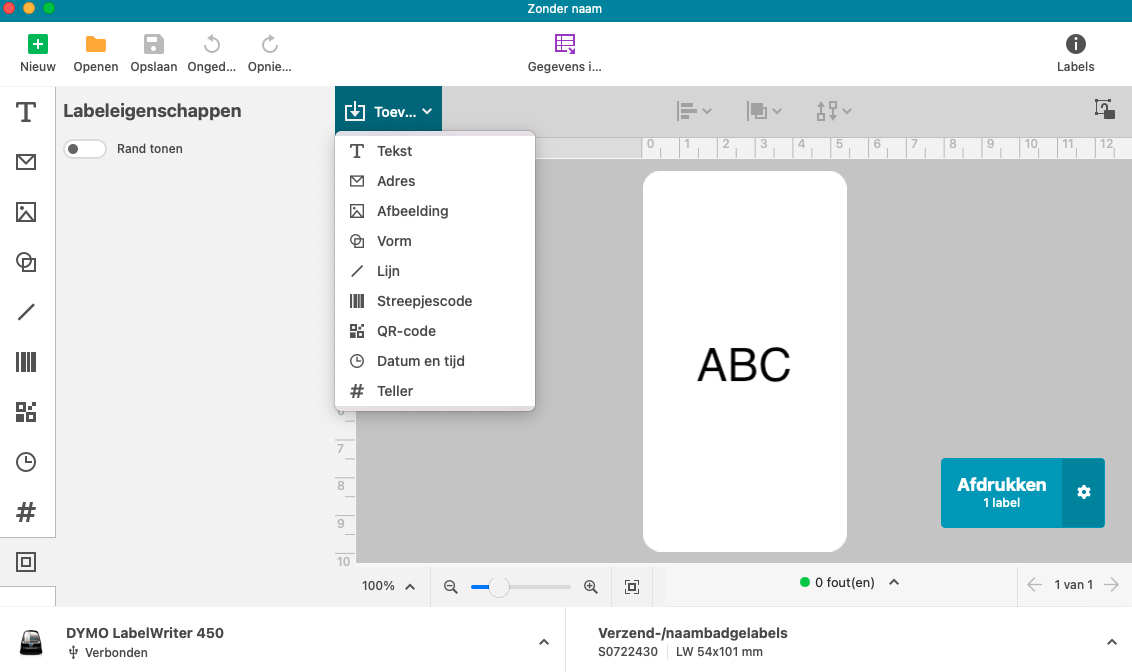Click the zoom to fit icon
The width and height of the screenshot is (1132, 672).
[632, 587]
